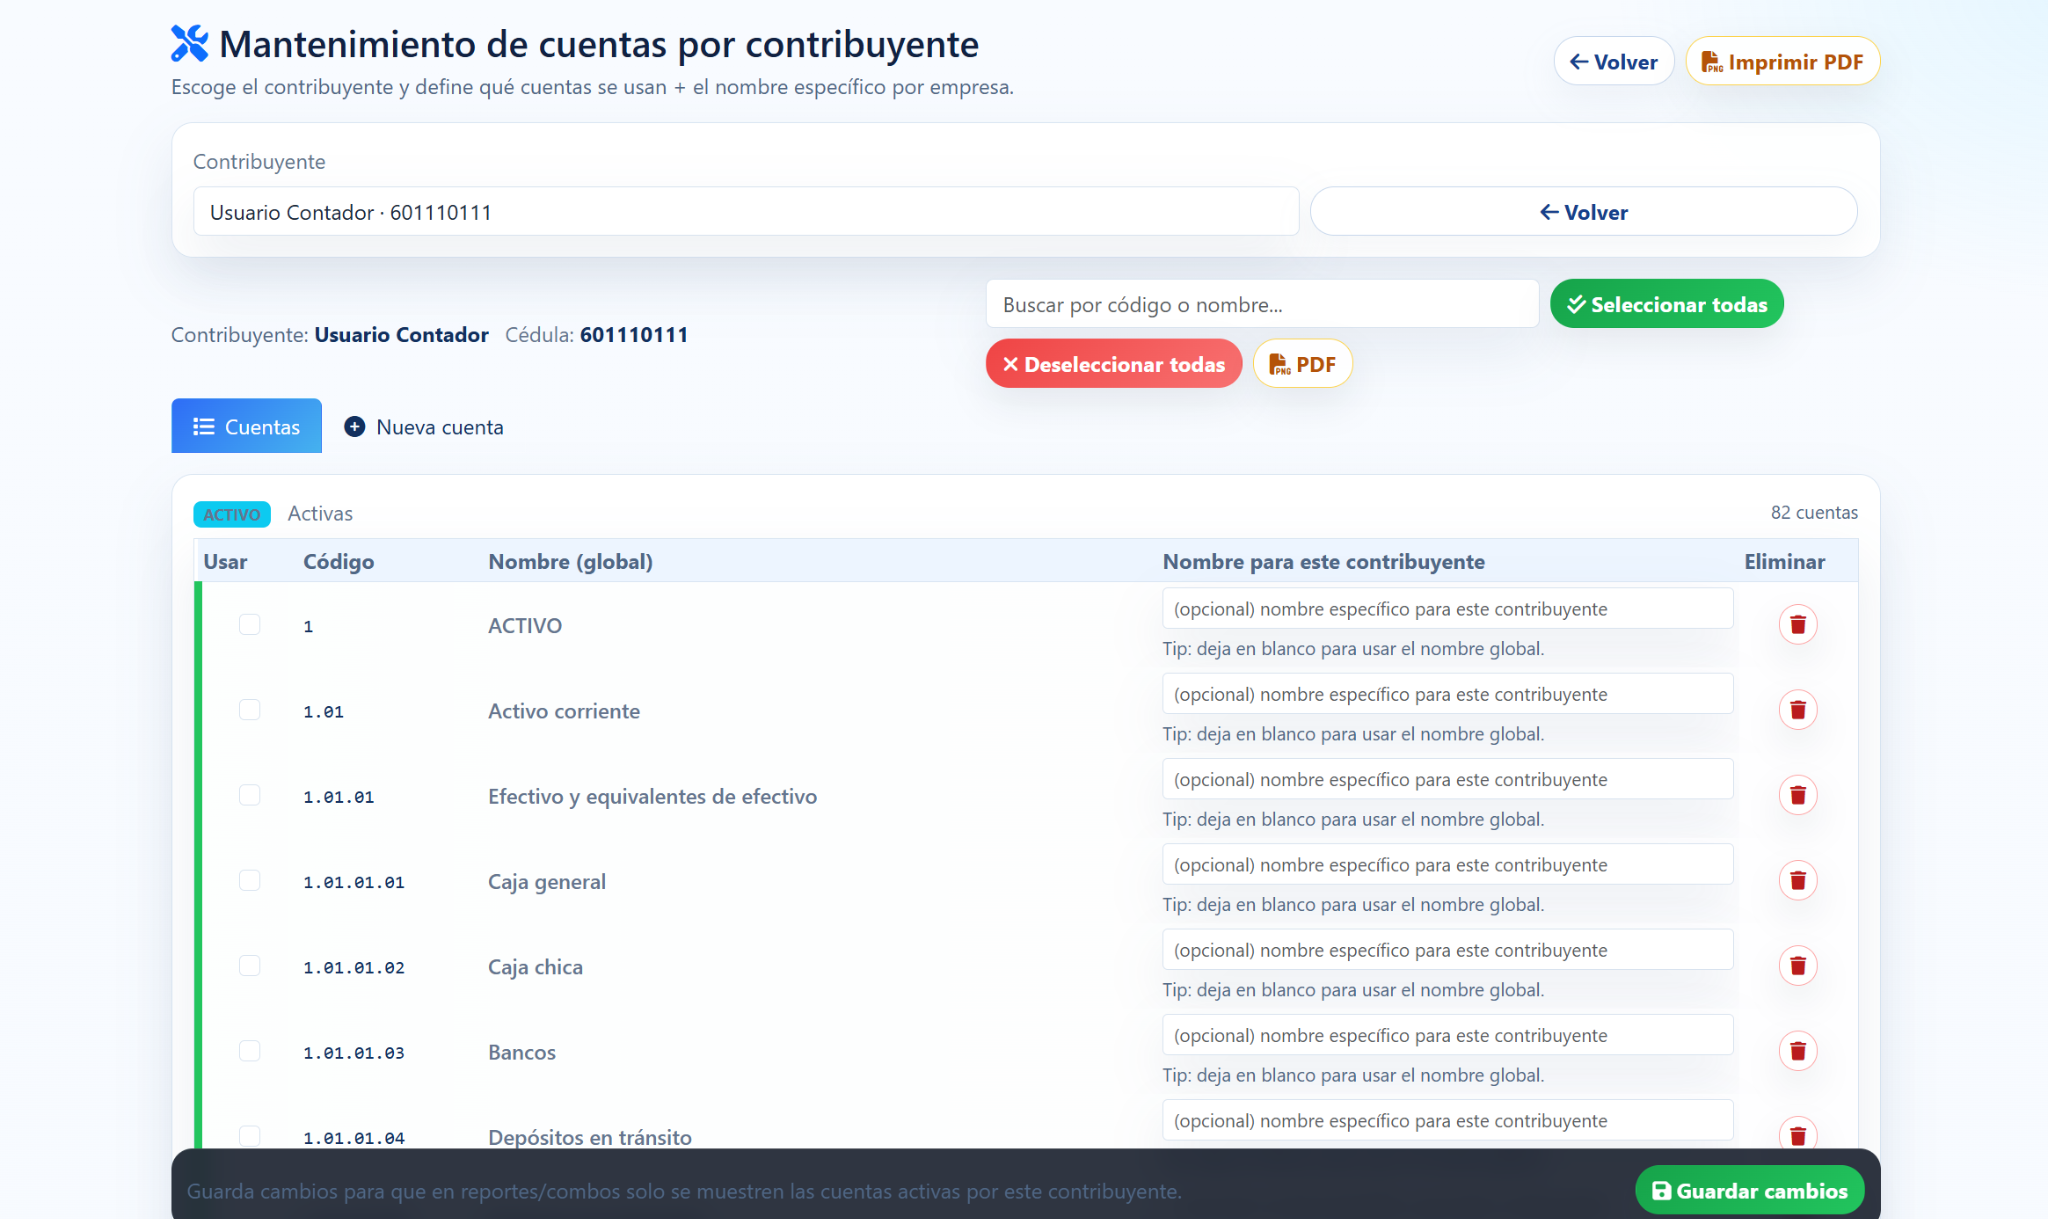Focus custom name field for Activo corriente

pyautogui.click(x=1447, y=694)
